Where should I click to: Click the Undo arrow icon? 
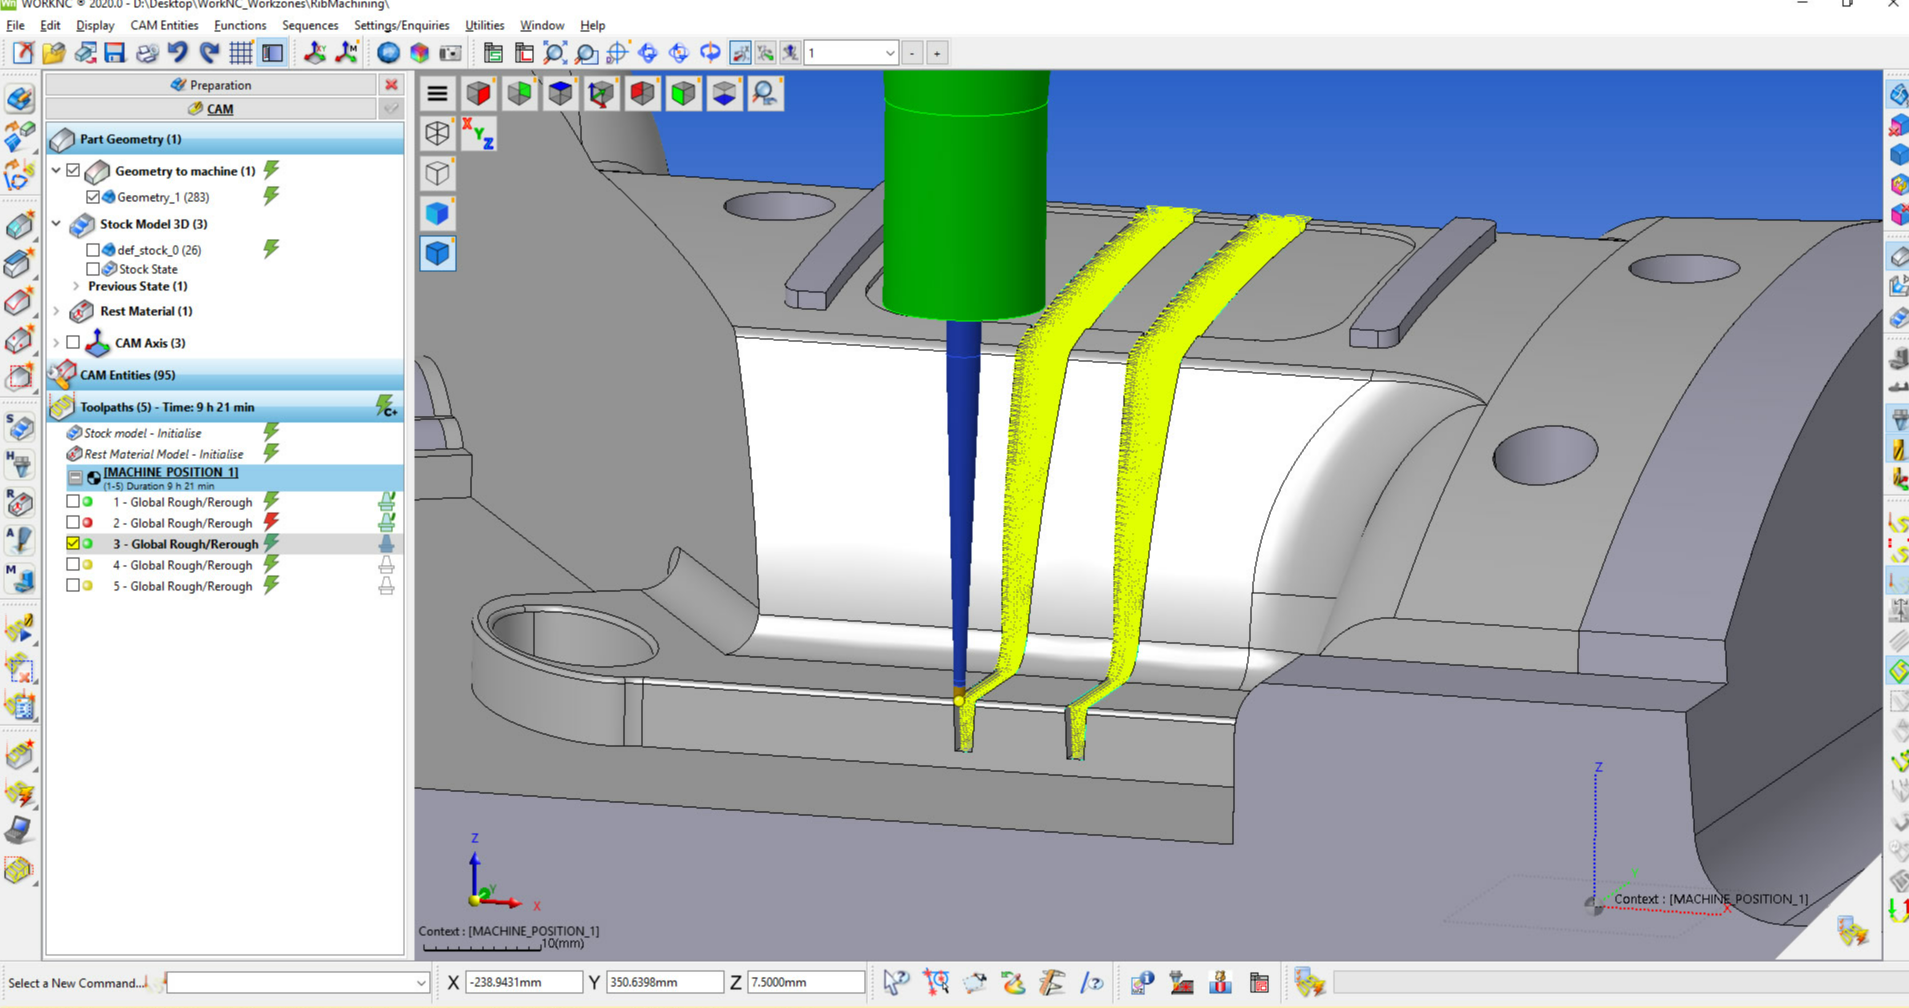pyautogui.click(x=178, y=53)
